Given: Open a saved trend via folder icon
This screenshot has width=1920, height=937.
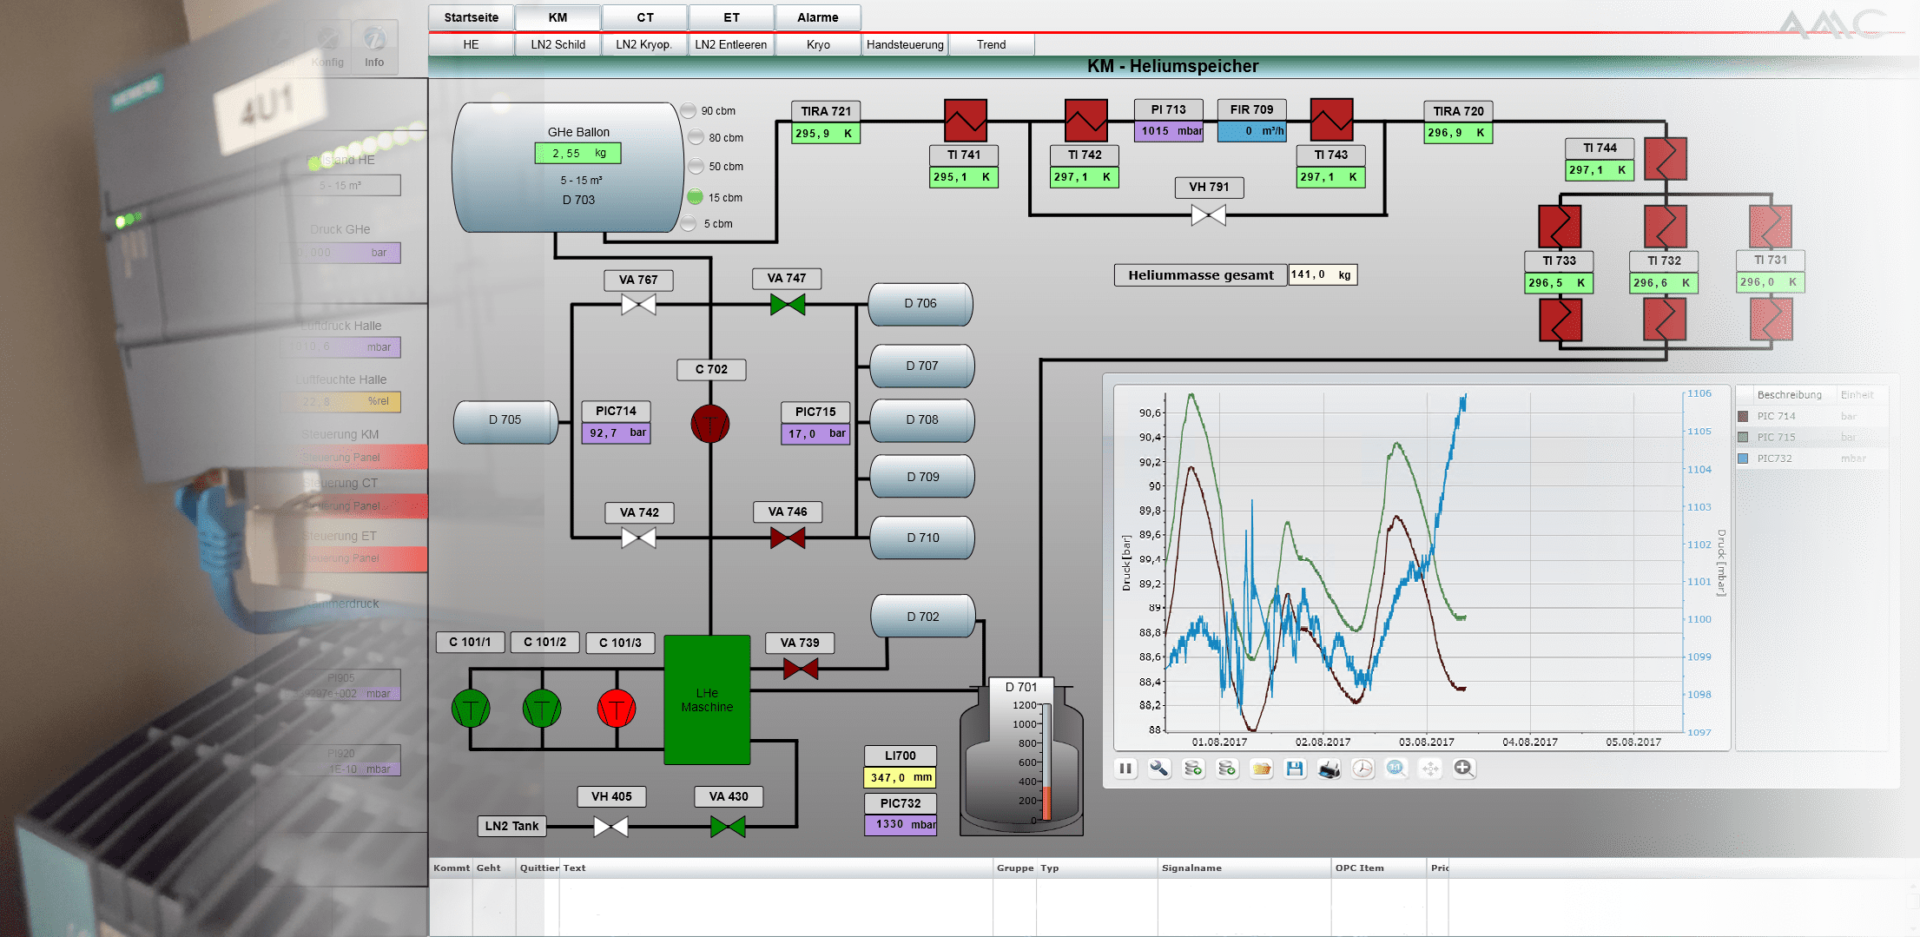Looking at the screenshot, I should click(1261, 768).
